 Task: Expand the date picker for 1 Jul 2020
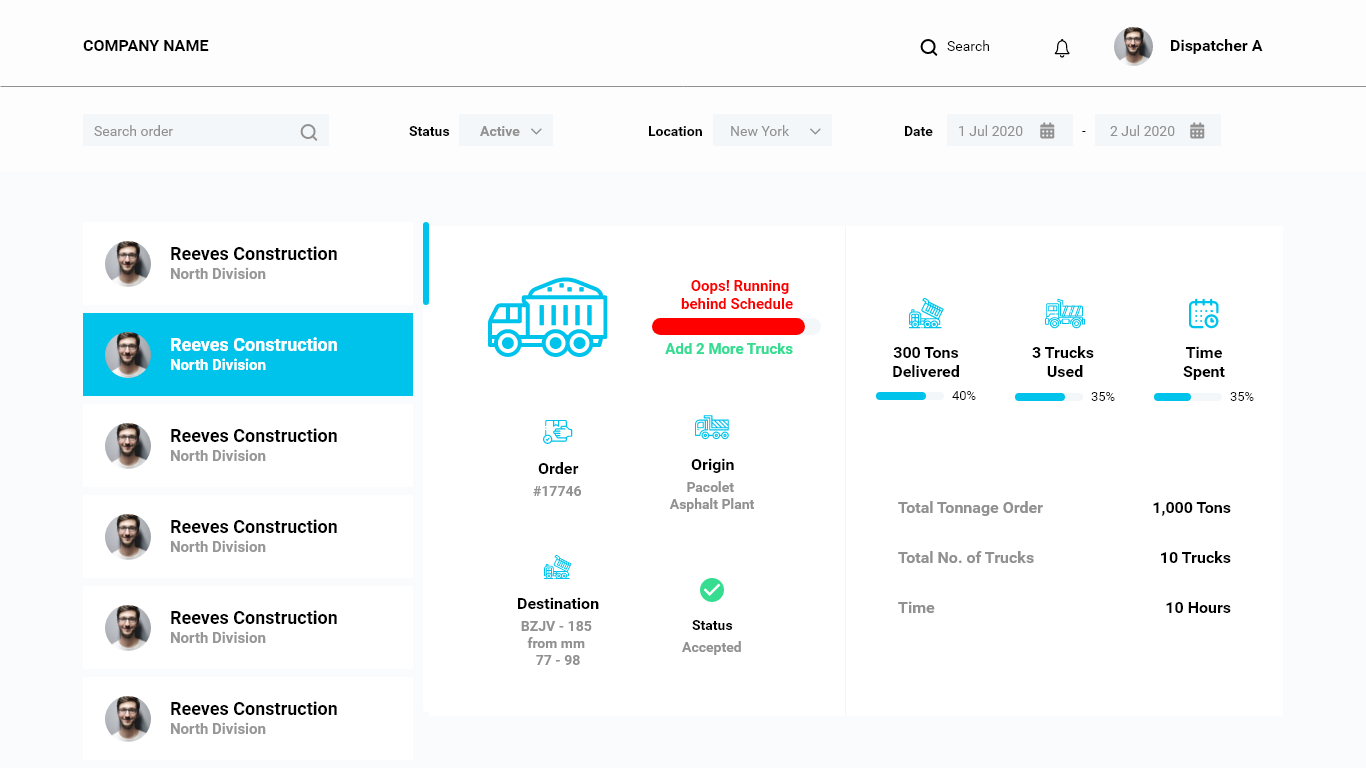[x=1010, y=130]
